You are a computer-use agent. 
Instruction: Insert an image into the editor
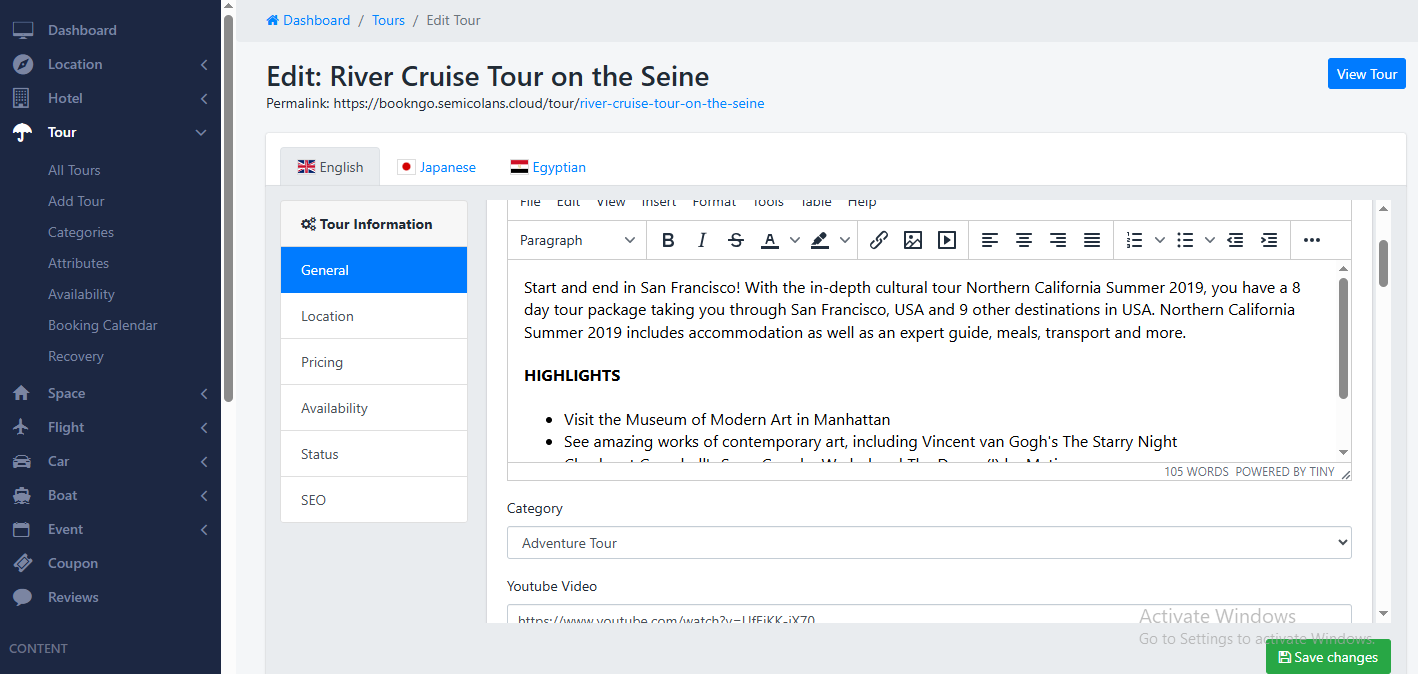coord(913,240)
